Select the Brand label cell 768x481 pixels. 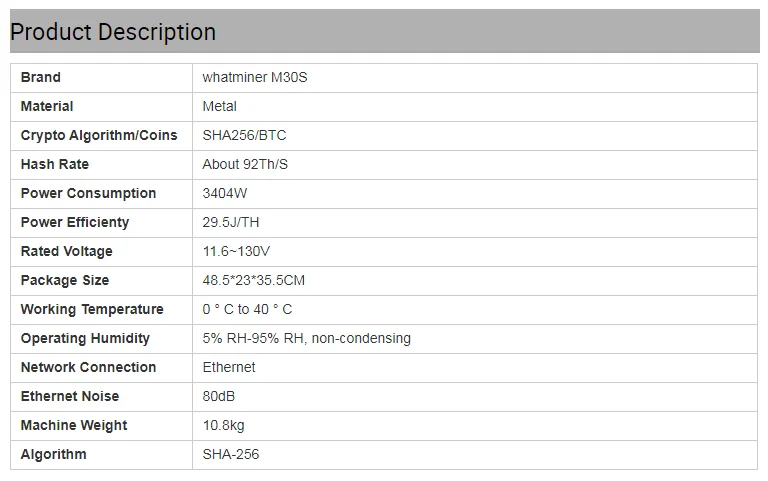click(x=101, y=78)
